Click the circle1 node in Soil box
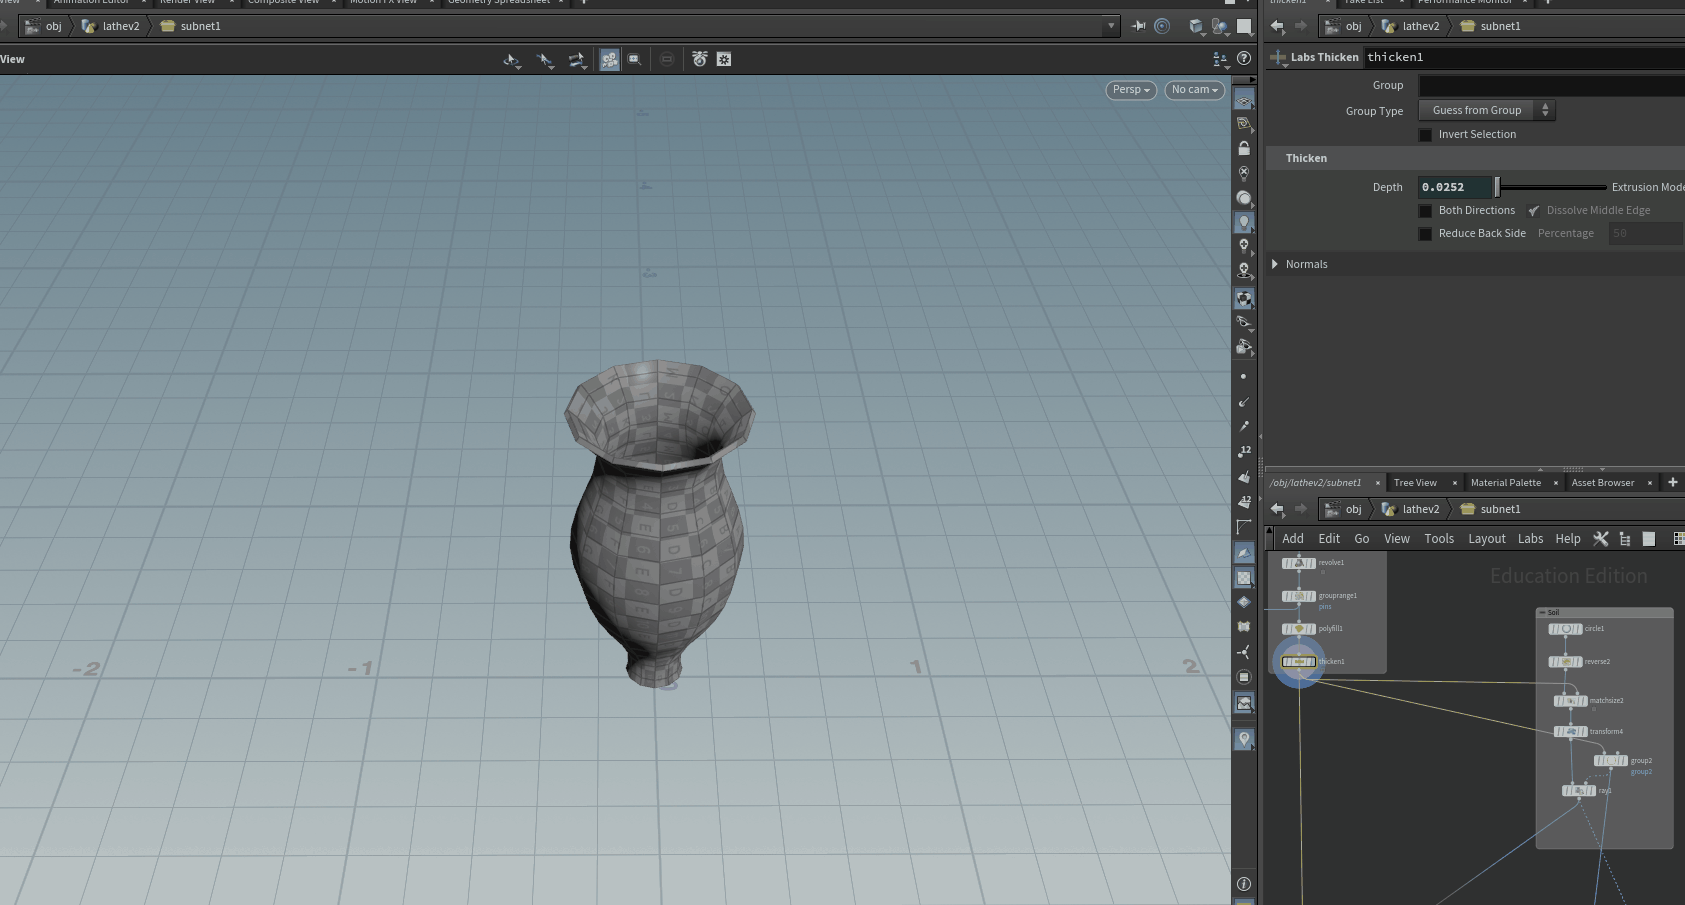 pos(1565,629)
